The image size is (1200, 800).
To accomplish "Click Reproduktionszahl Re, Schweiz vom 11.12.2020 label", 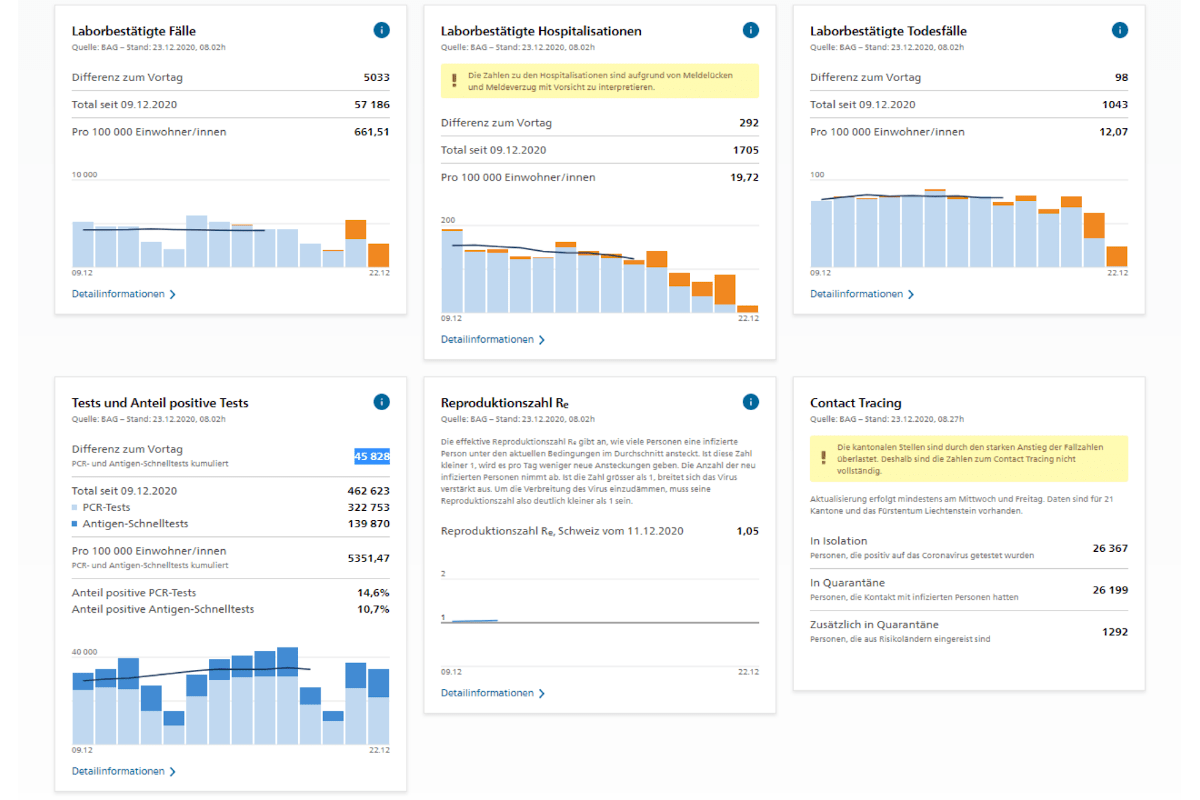I will (x=562, y=531).
